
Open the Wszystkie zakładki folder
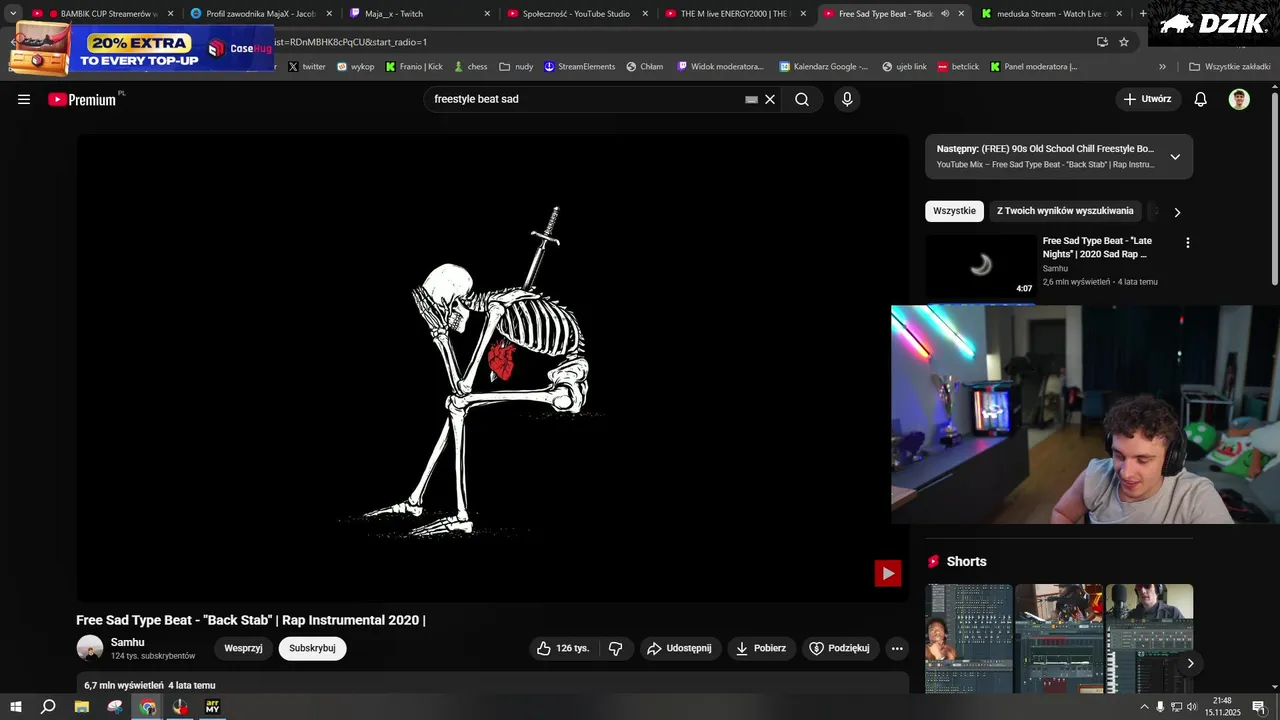coord(1230,67)
